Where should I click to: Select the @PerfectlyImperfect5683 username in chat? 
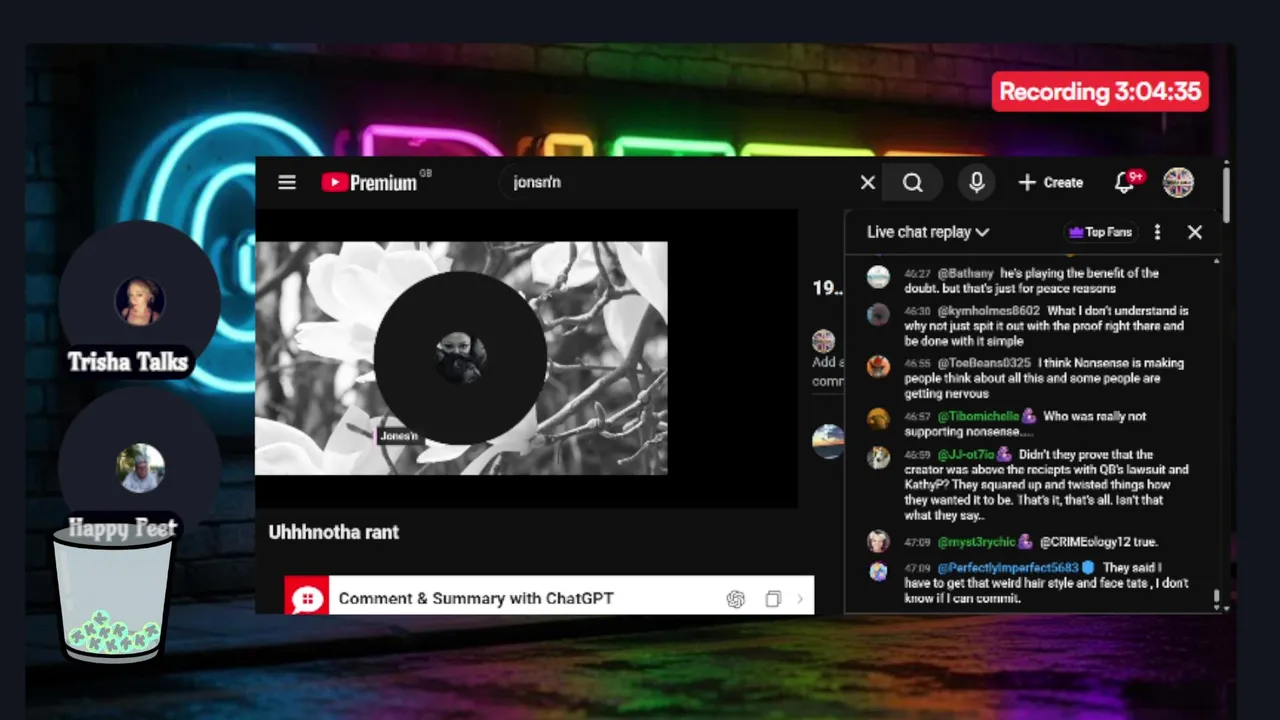[1008, 568]
